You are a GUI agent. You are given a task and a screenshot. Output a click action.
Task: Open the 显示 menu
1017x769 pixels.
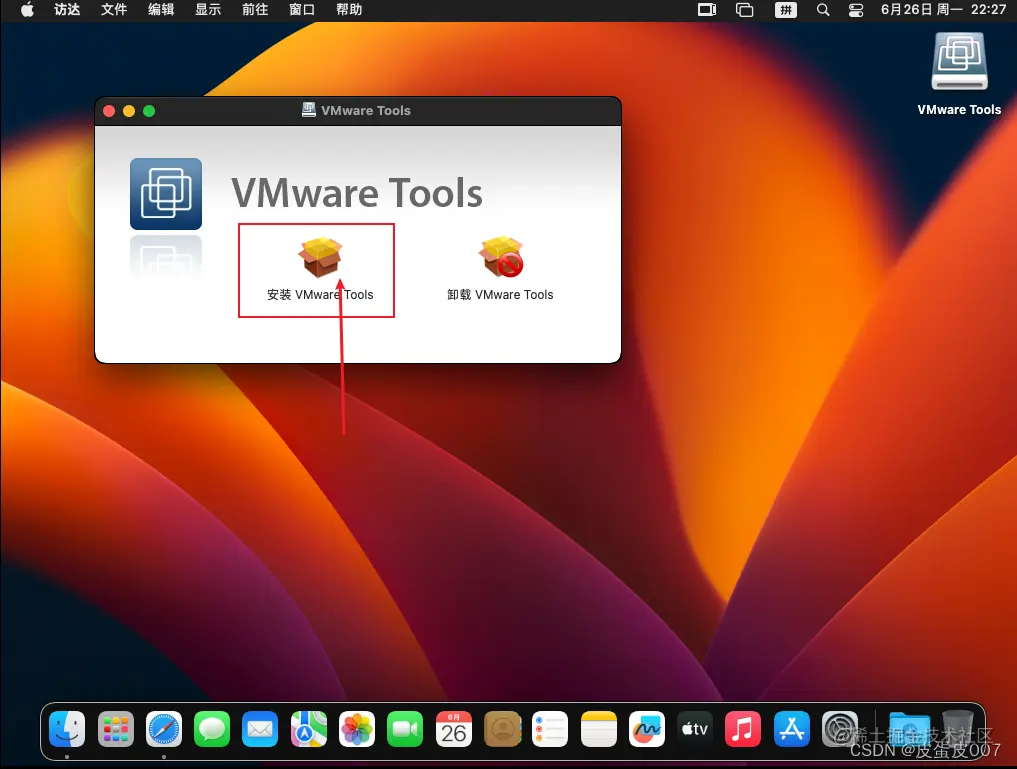click(x=208, y=9)
